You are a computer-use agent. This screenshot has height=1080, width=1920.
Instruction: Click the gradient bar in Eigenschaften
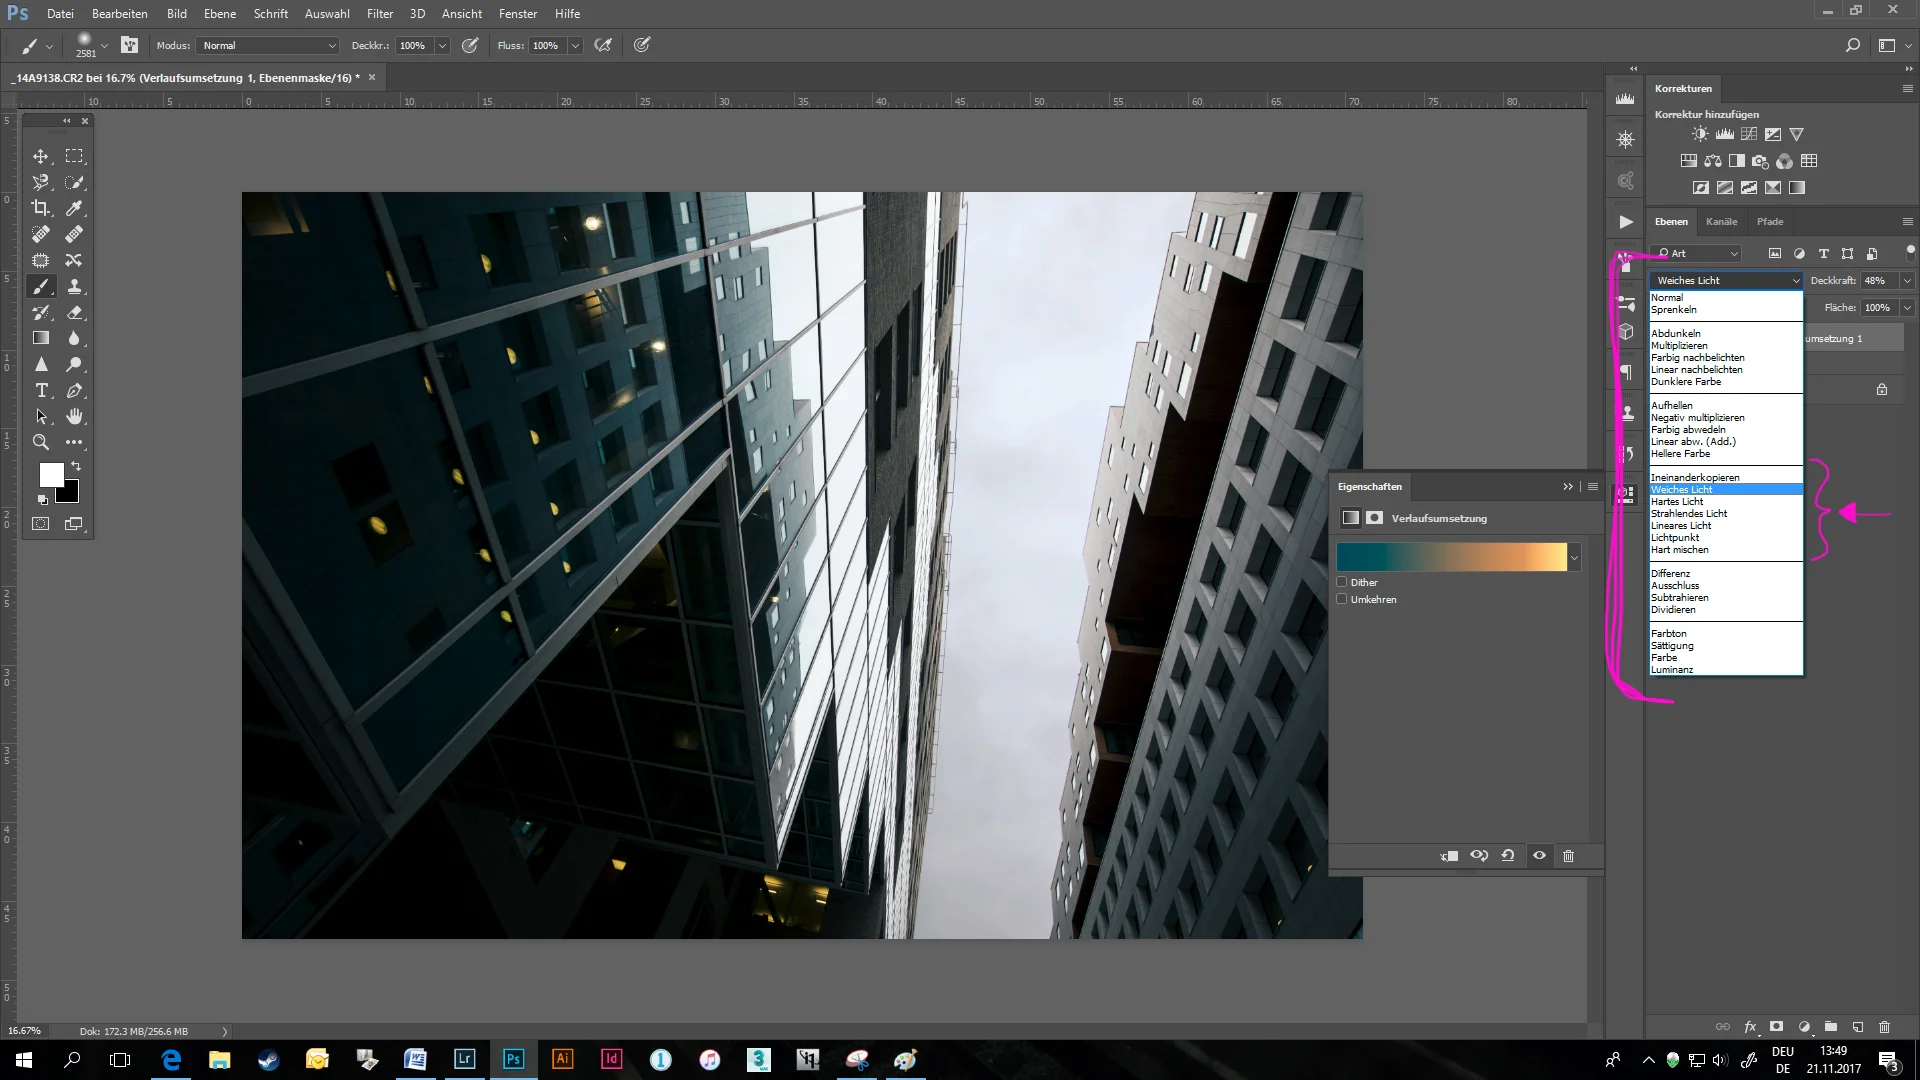click(1451, 558)
